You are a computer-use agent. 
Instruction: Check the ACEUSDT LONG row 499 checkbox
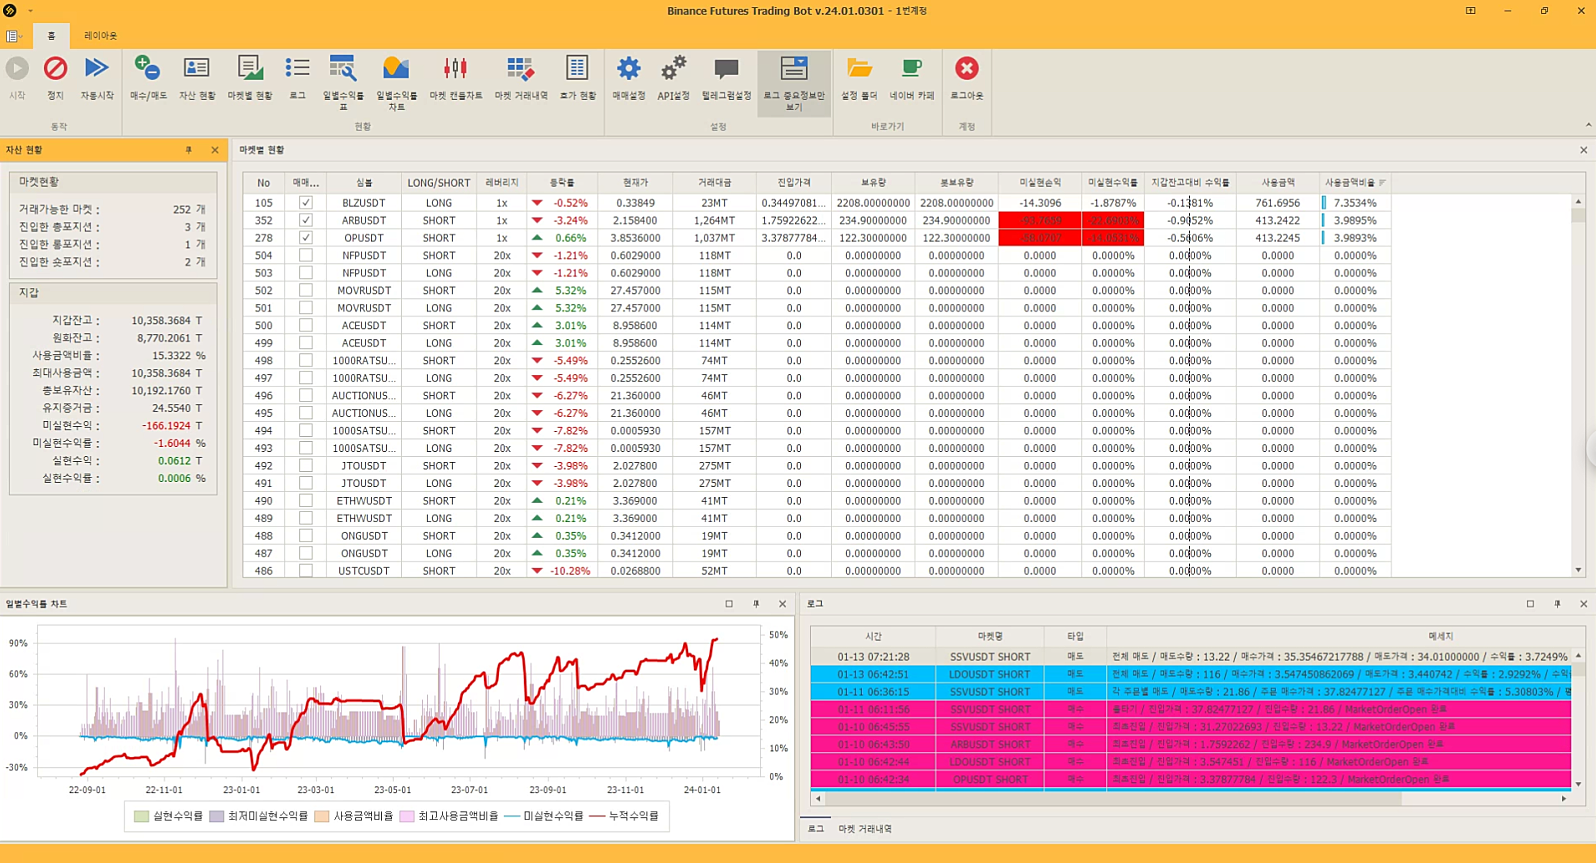(x=305, y=343)
